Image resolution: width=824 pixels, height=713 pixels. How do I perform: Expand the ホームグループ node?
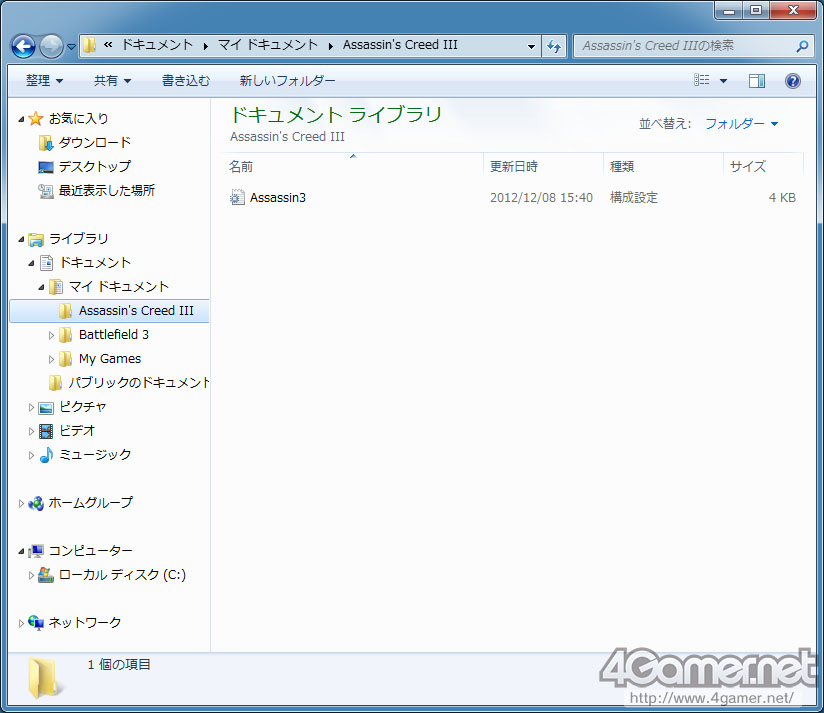21,503
